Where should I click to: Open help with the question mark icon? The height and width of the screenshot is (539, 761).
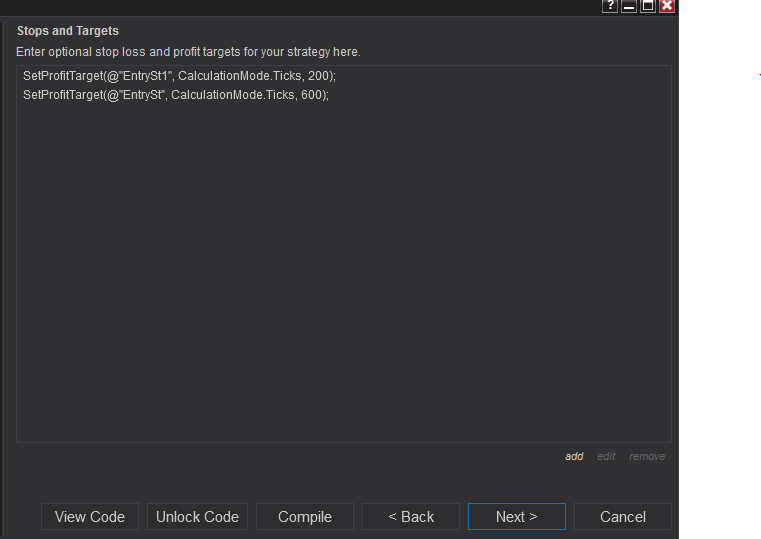610,6
